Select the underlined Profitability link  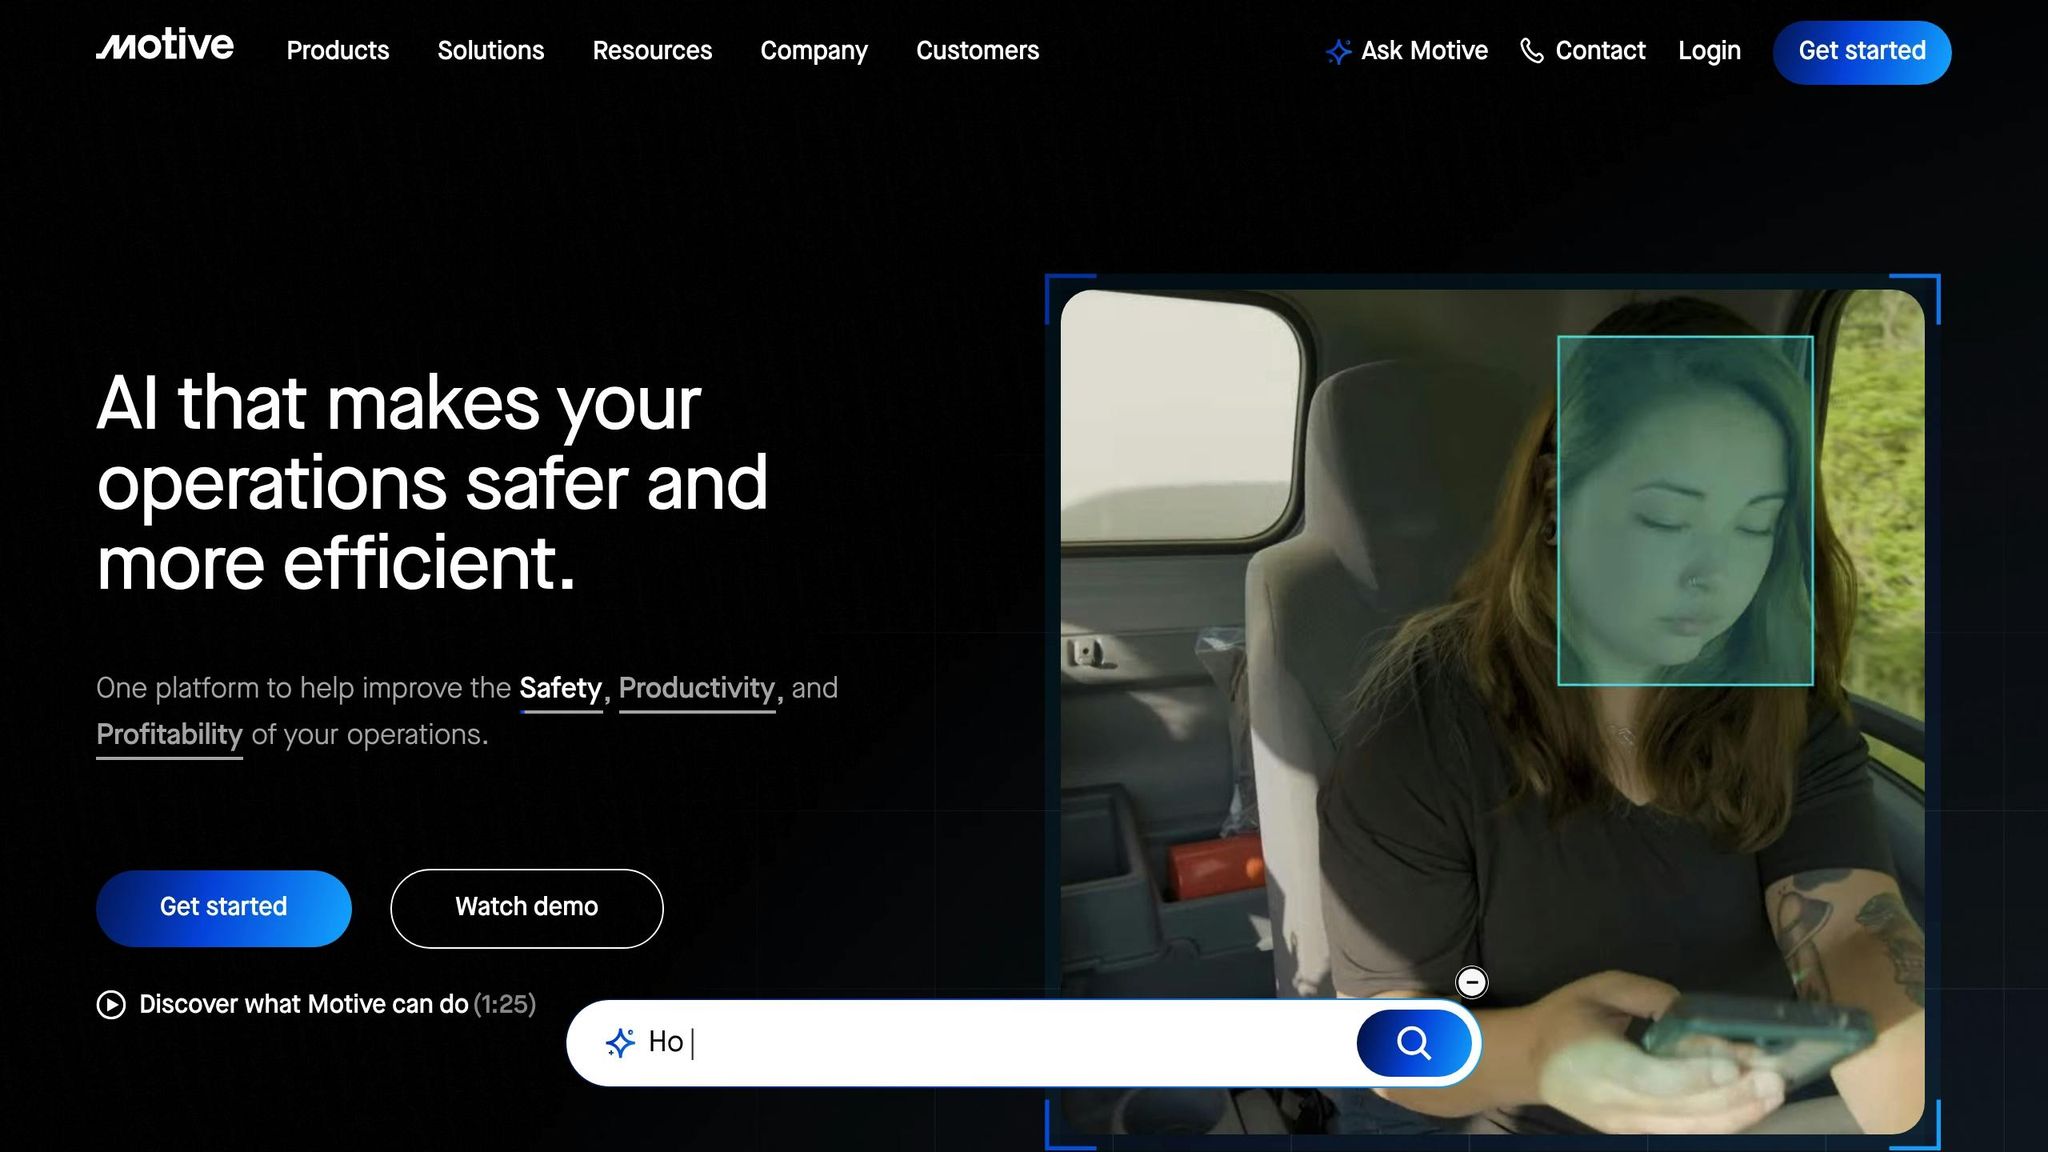(x=169, y=735)
